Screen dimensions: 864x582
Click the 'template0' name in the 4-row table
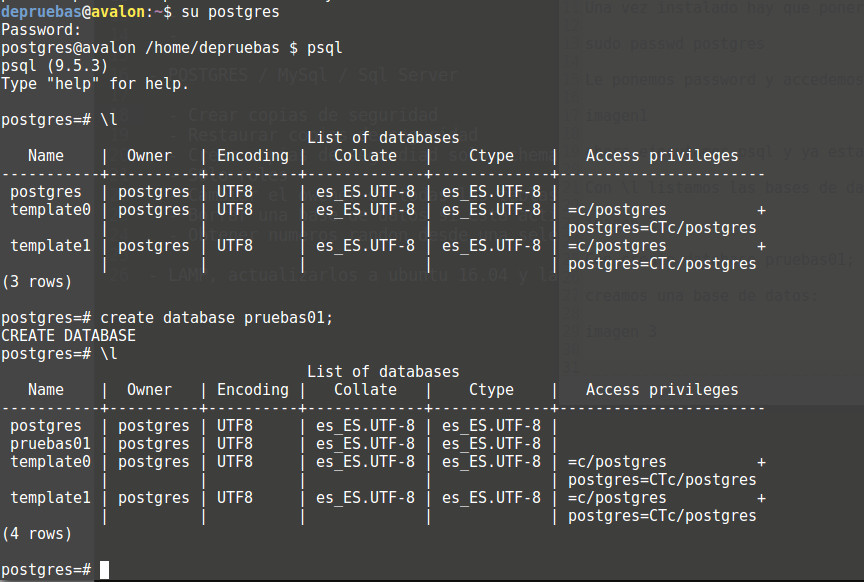(x=50, y=462)
